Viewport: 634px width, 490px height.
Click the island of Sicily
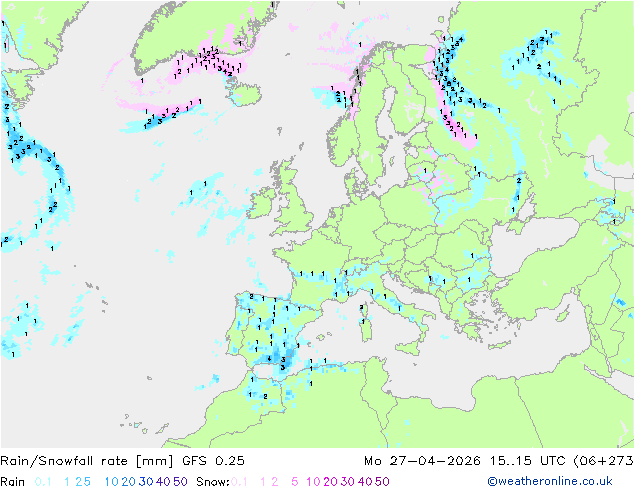pos(410,348)
